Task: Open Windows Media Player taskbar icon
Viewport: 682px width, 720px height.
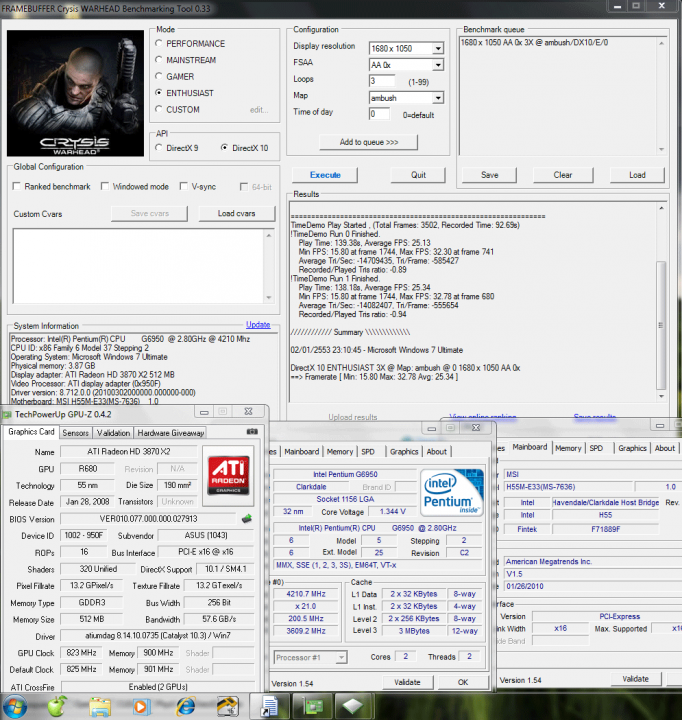Action: 141,707
